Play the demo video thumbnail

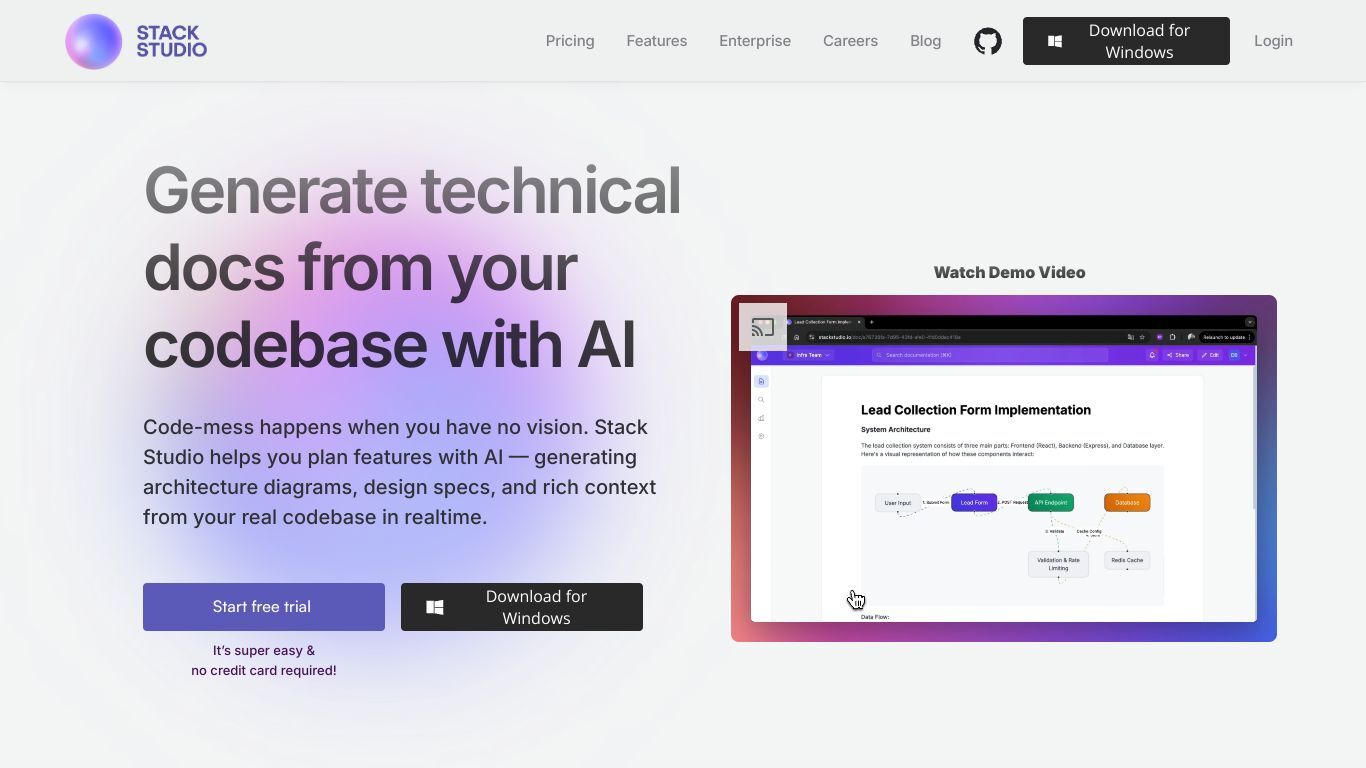(1004, 468)
